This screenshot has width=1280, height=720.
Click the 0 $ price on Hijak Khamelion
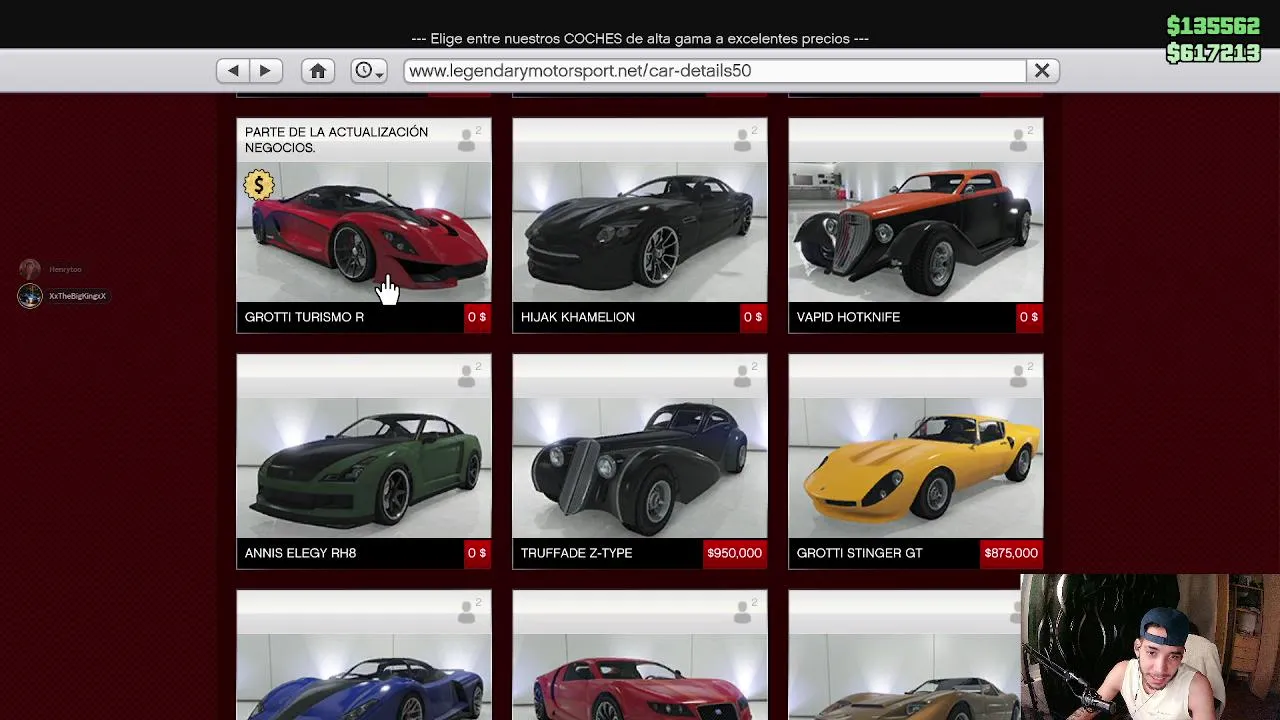(x=753, y=317)
